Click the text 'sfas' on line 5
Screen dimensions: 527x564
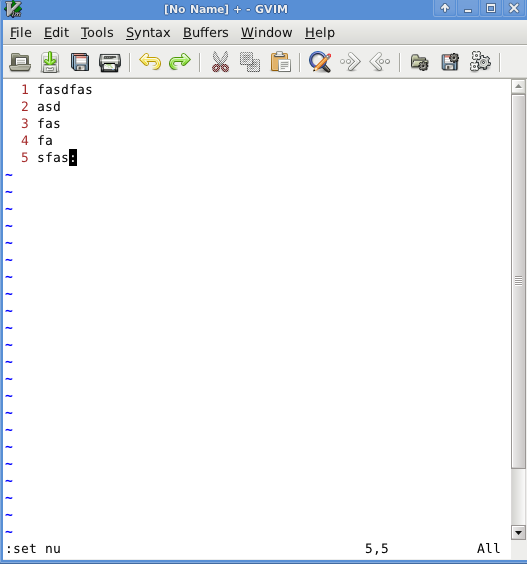(53, 158)
